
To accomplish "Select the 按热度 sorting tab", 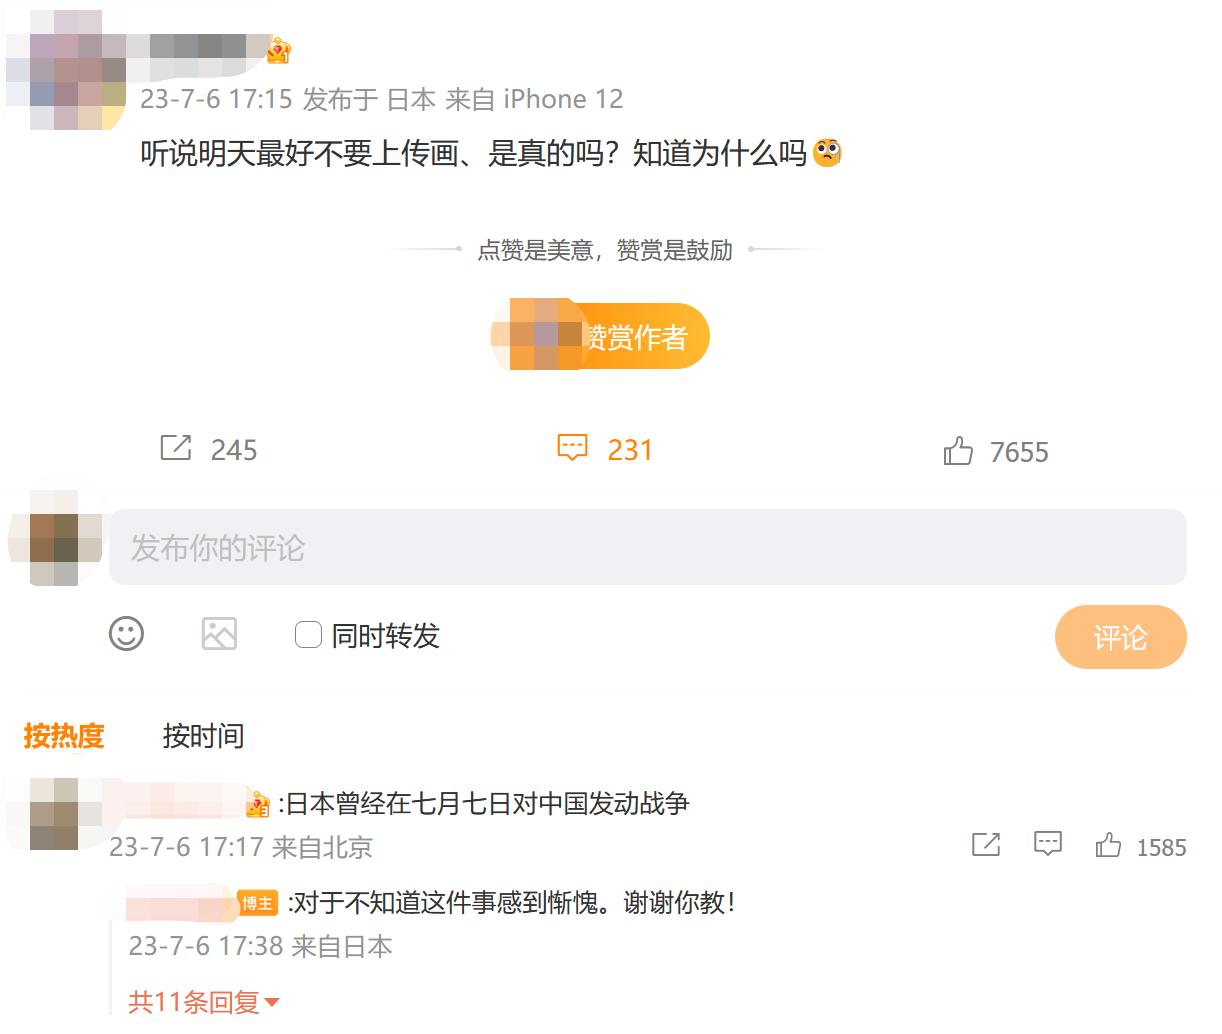I will coord(63,736).
